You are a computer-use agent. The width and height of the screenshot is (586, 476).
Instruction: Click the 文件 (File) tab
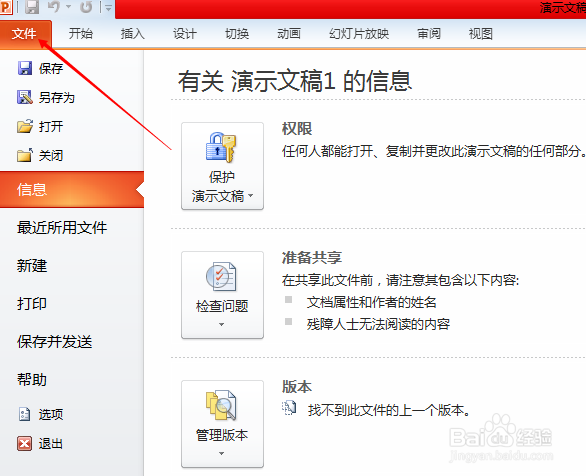point(25,34)
